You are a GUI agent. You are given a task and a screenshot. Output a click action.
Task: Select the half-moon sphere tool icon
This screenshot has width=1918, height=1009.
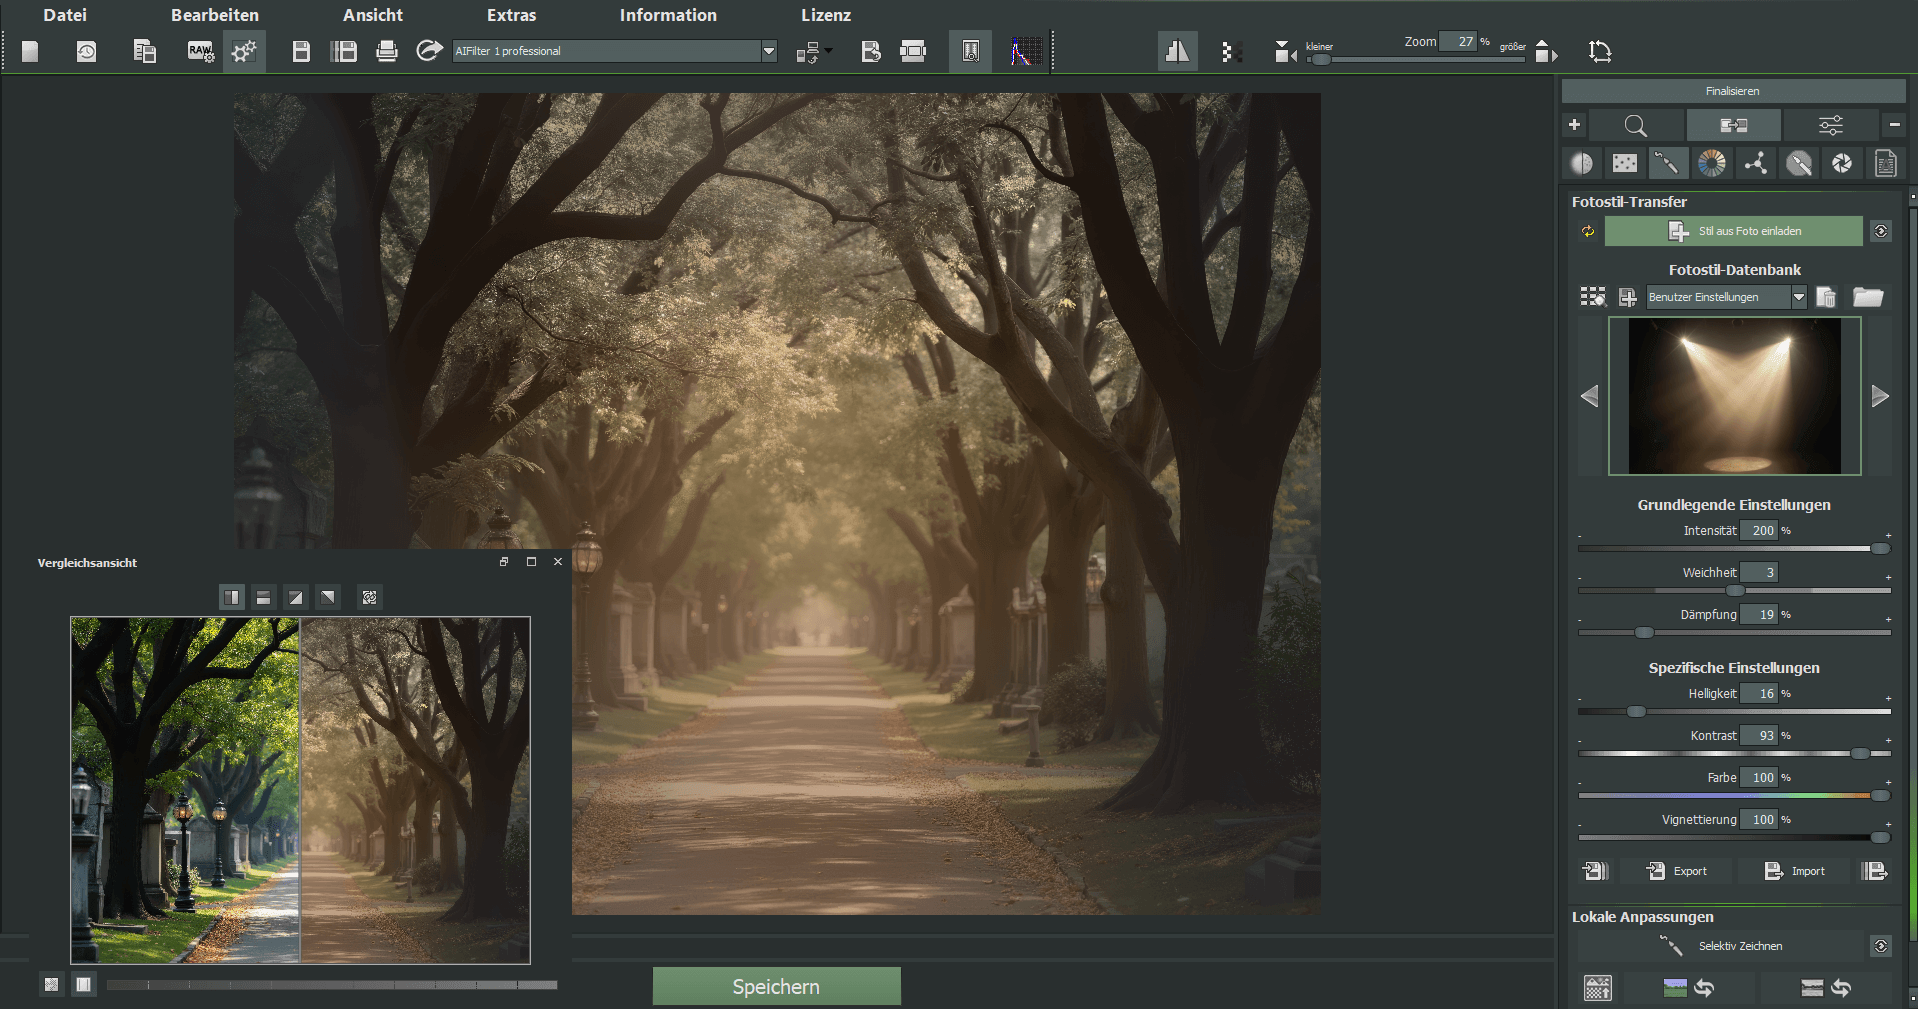tap(1582, 163)
